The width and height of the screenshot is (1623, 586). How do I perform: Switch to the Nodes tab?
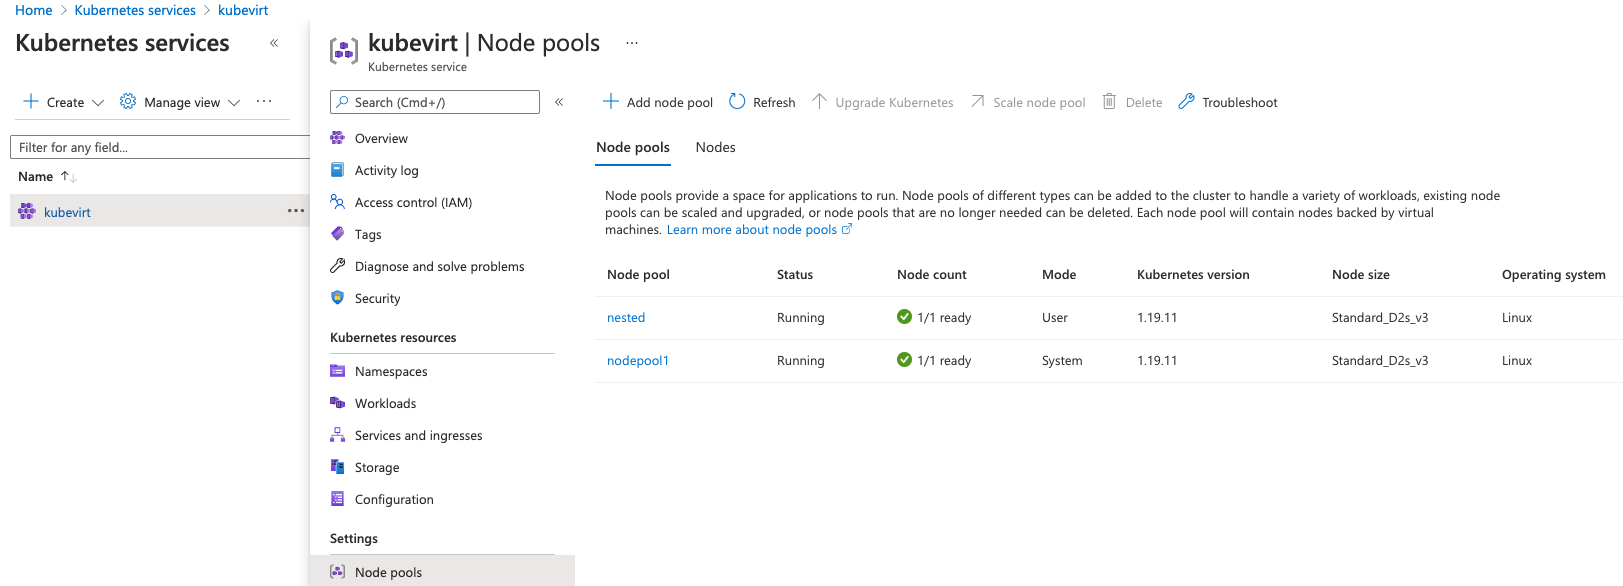[x=716, y=147]
